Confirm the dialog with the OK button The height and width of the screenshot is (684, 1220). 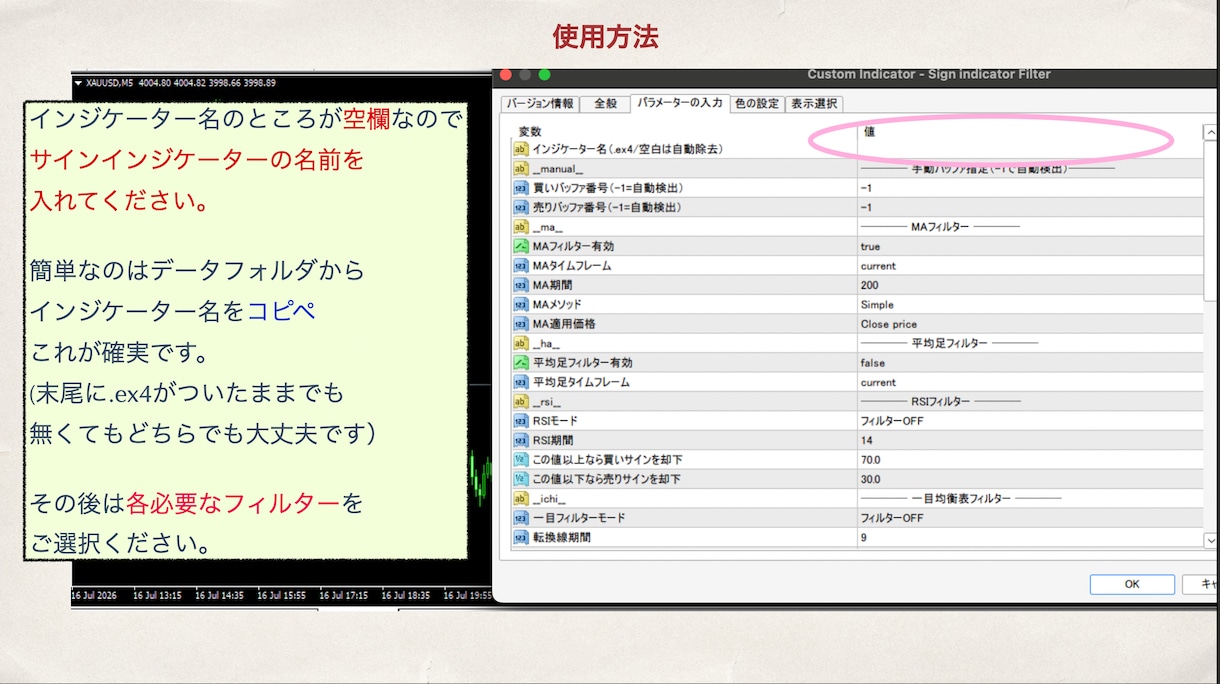point(1132,584)
